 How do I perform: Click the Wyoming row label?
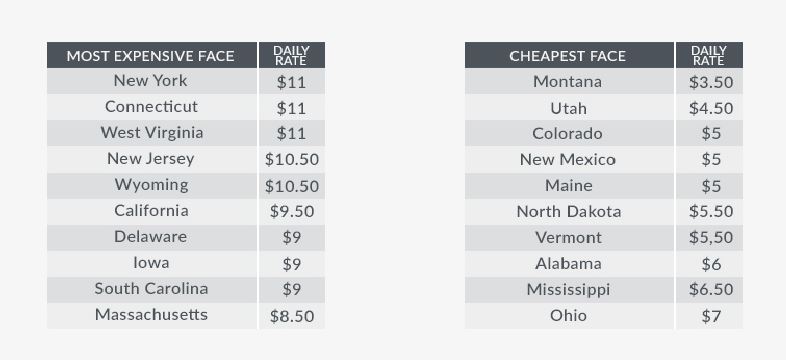click(x=151, y=185)
